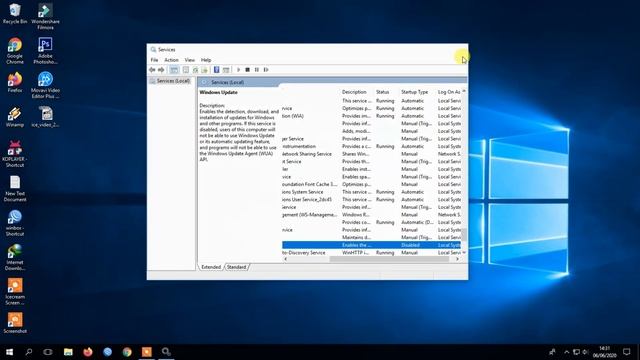Open Adobe Photoshop desktop shortcut

pos(45,51)
